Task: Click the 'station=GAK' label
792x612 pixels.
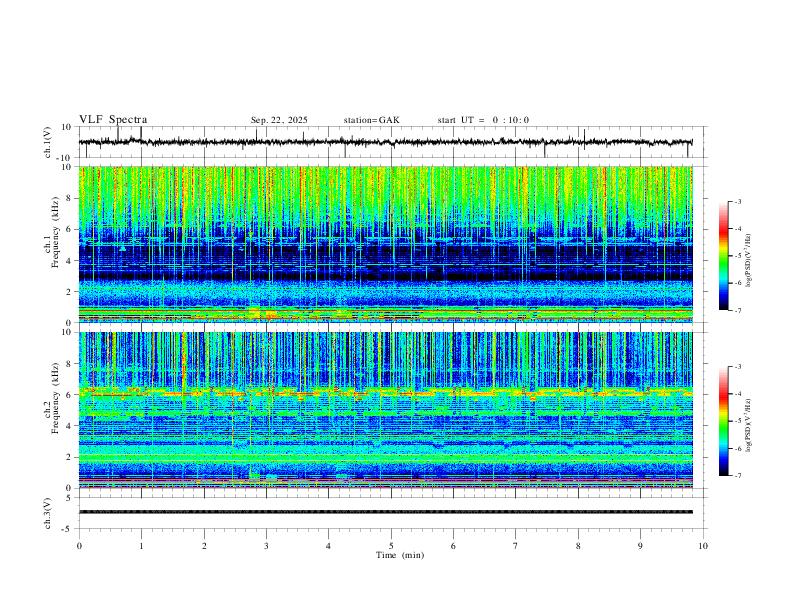Action: click(x=371, y=120)
